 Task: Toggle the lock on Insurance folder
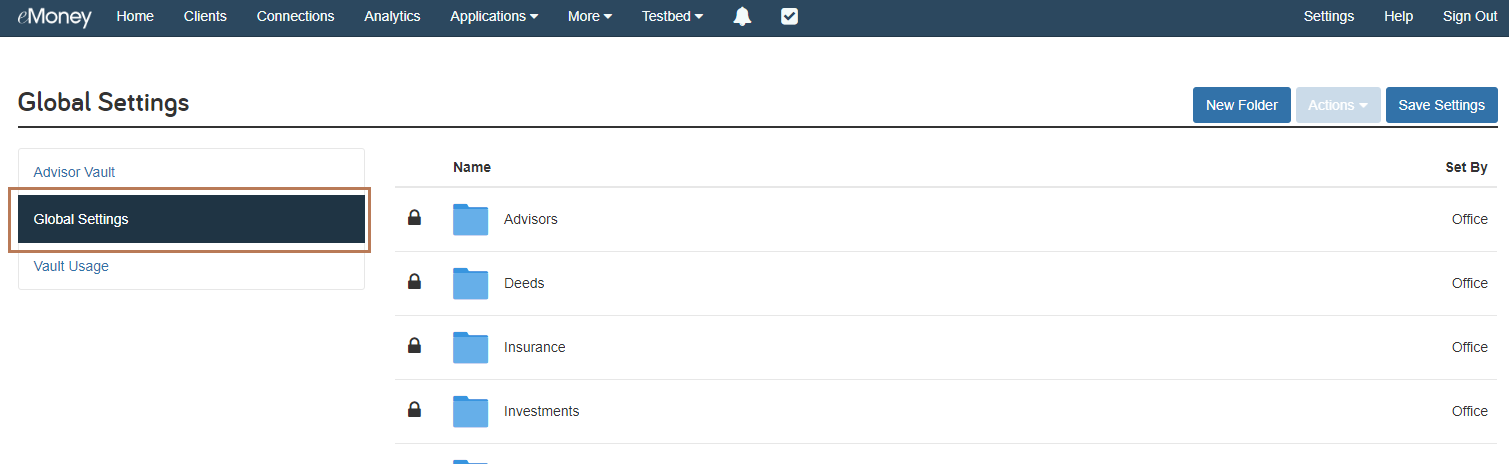click(414, 346)
